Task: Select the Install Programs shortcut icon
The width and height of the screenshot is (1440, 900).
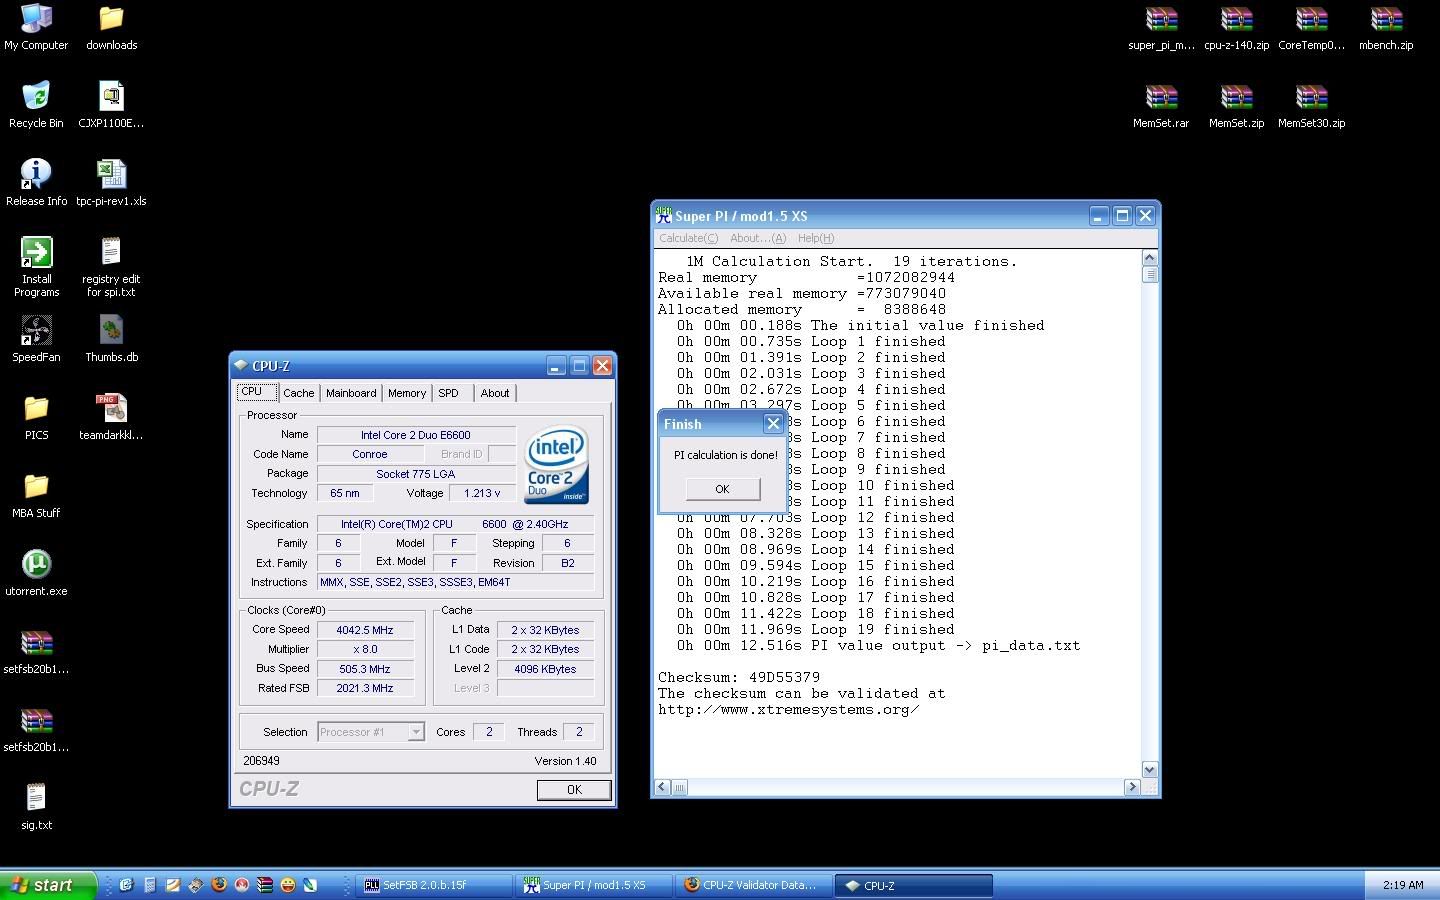Action: [36, 267]
